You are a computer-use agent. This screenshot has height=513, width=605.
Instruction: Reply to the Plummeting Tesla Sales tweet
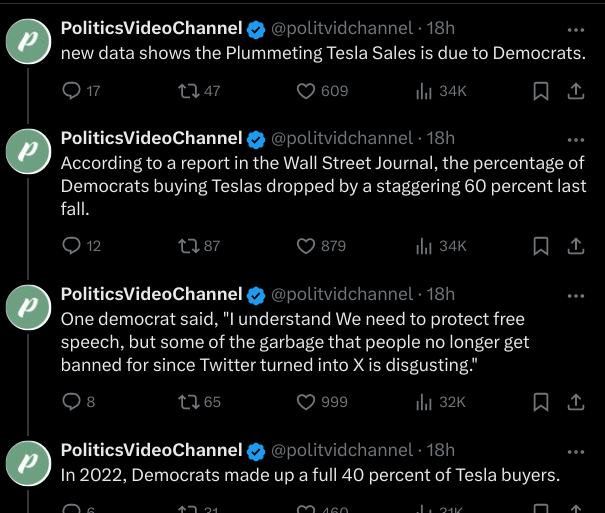81,91
